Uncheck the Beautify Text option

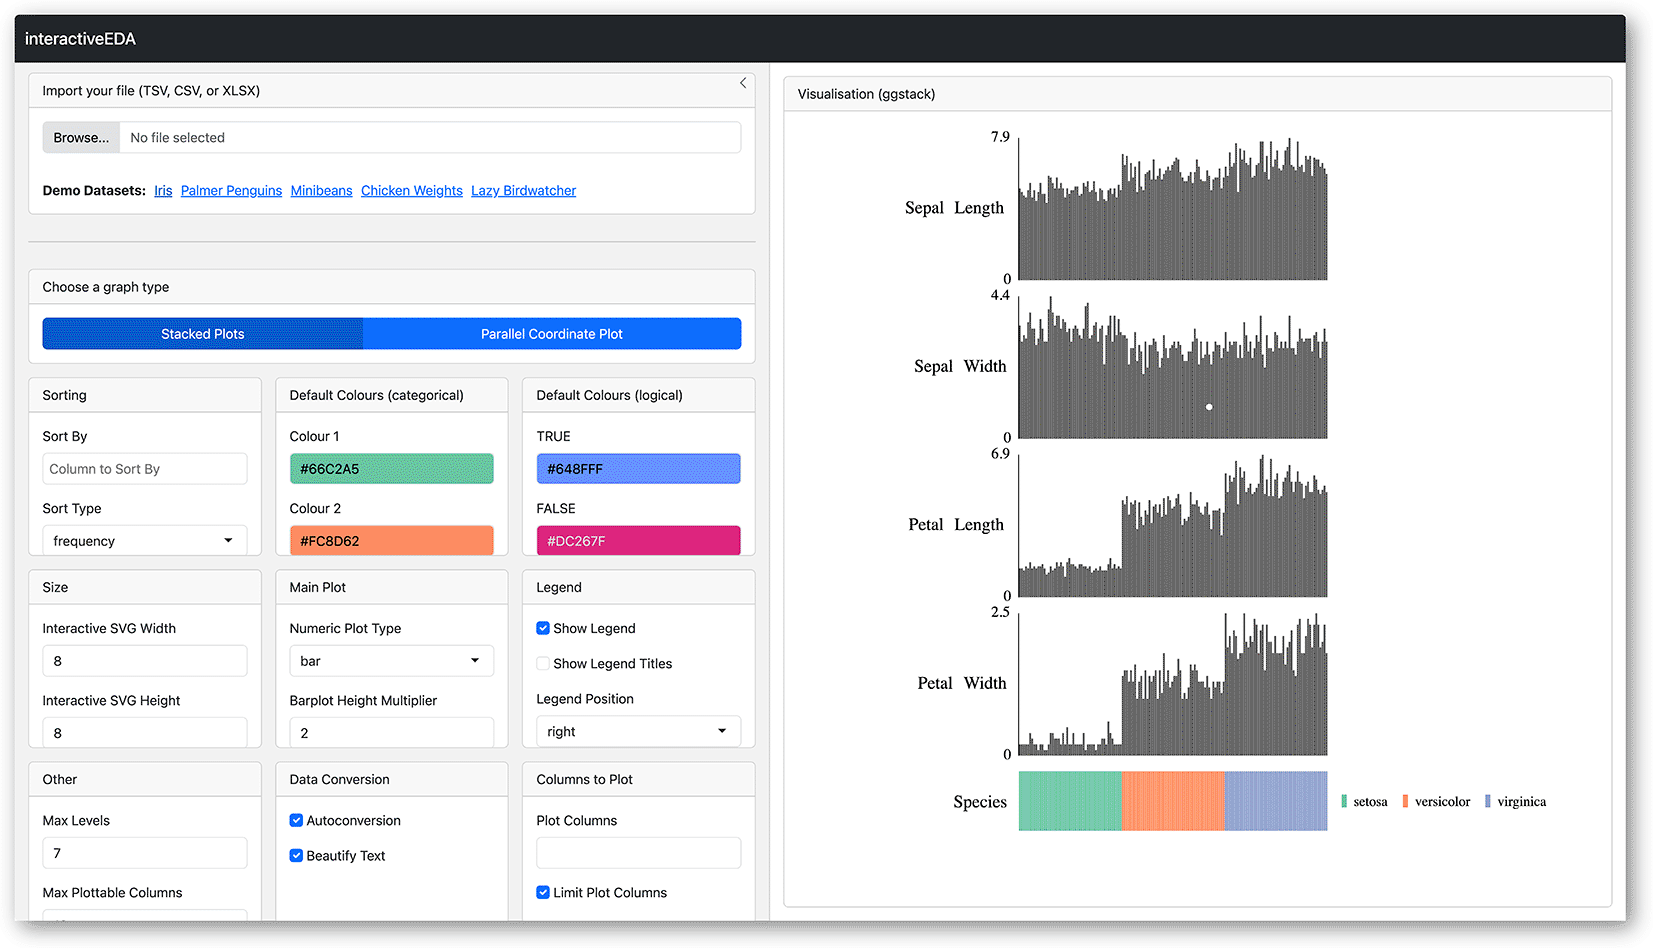tap(296, 855)
